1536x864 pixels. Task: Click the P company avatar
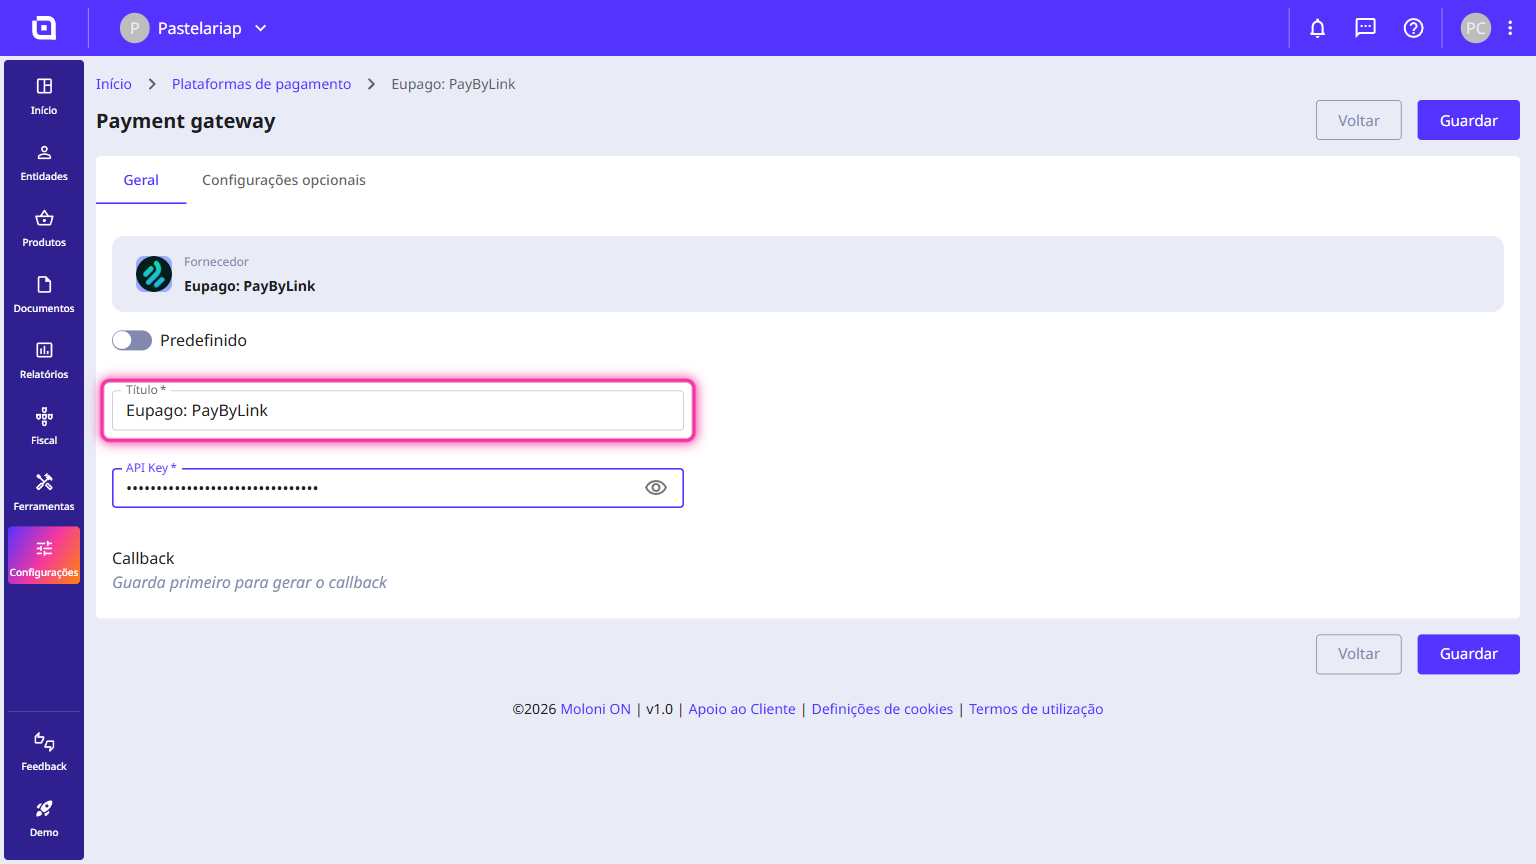coord(135,28)
